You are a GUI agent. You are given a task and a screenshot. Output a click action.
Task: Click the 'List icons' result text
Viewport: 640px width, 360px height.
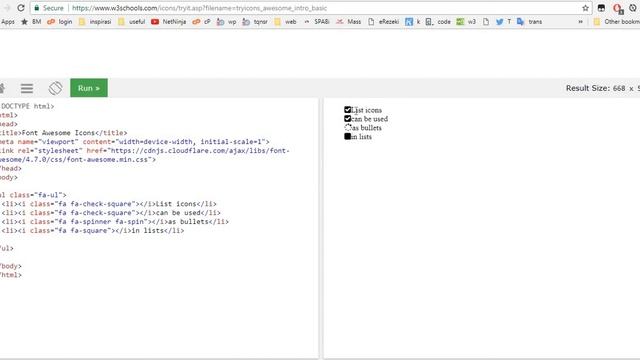tap(367, 110)
